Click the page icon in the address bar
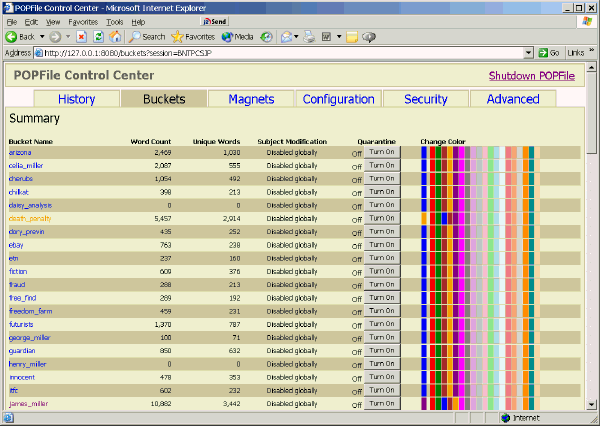The width and height of the screenshot is (600, 426). pos(39,53)
